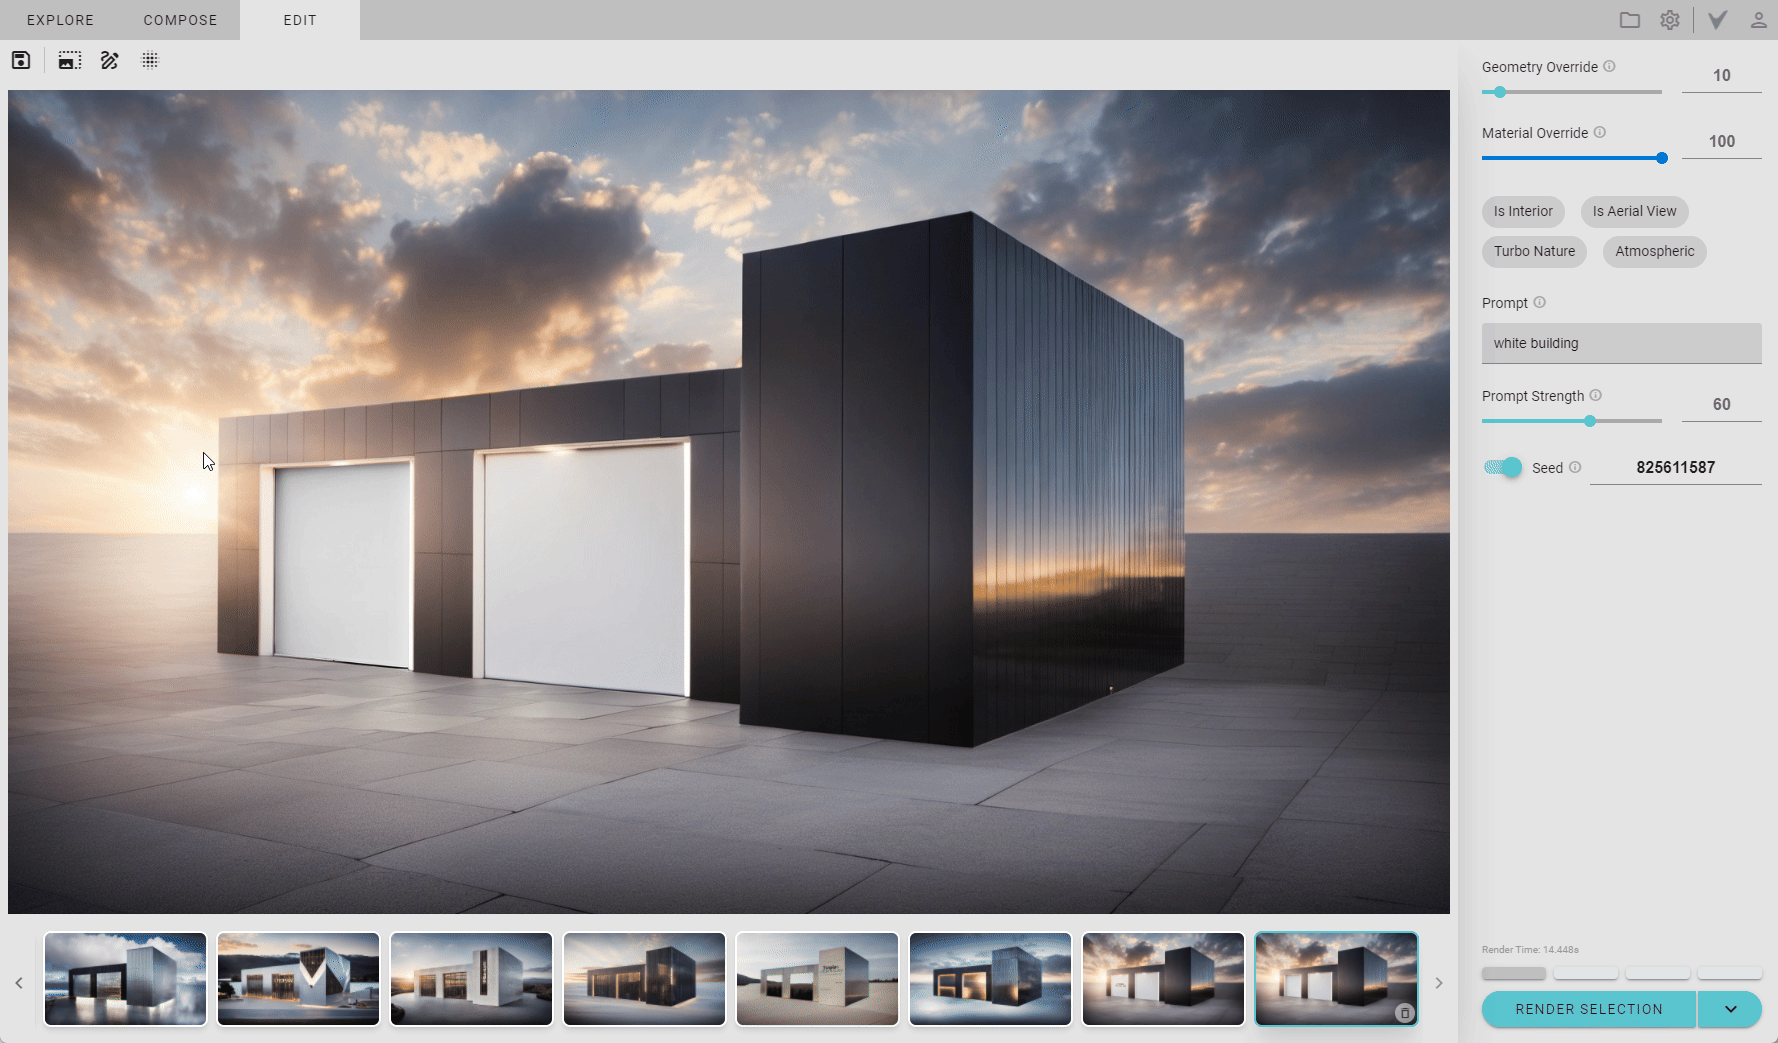Image resolution: width=1778 pixels, height=1043 pixels.
Task: Enable the Is Interior option
Action: click(x=1523, y=211)
